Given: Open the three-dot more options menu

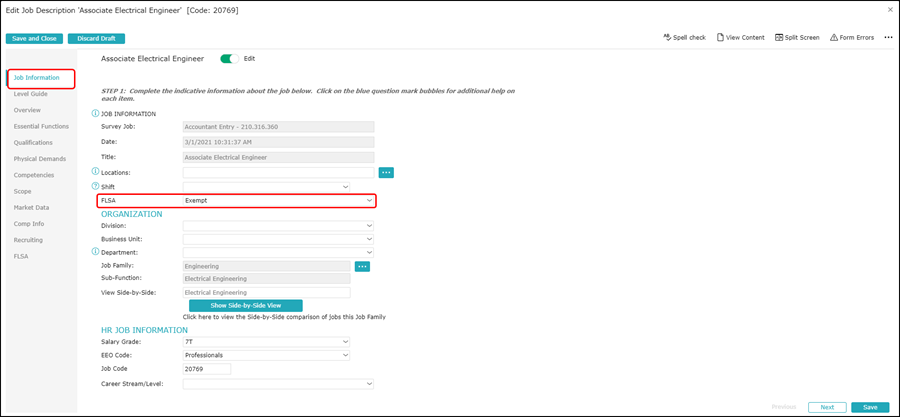Looking at the screenshot, I should click(x=888, y=37).
